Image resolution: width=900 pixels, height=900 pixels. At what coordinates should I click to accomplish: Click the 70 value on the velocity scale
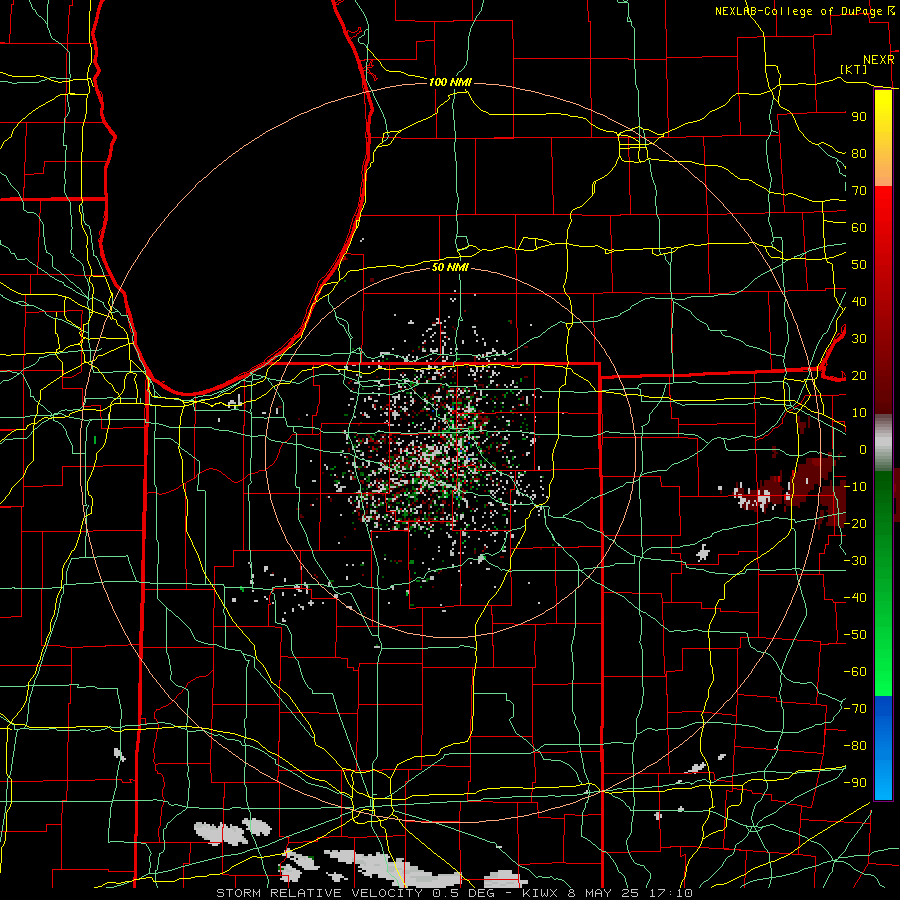coord(859,191)
